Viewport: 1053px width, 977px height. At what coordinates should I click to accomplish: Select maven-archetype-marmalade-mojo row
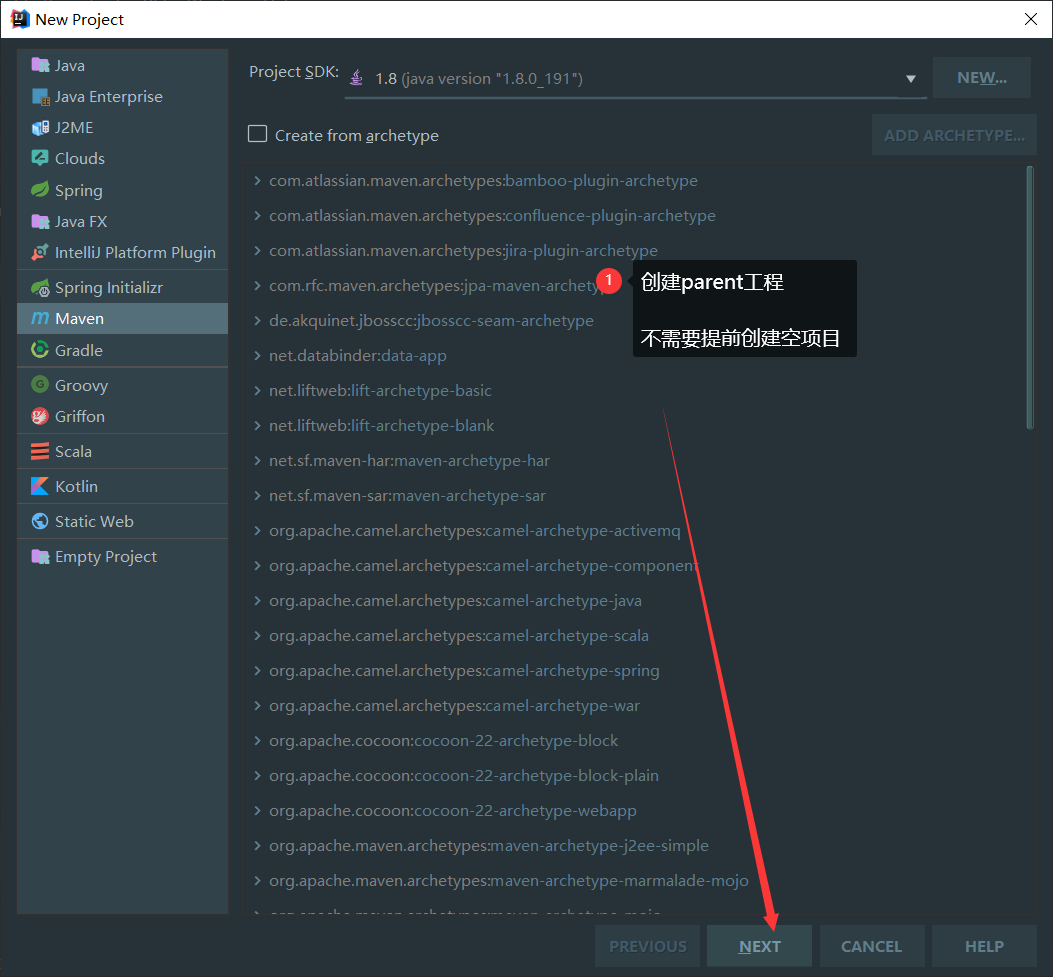point(635,880)
